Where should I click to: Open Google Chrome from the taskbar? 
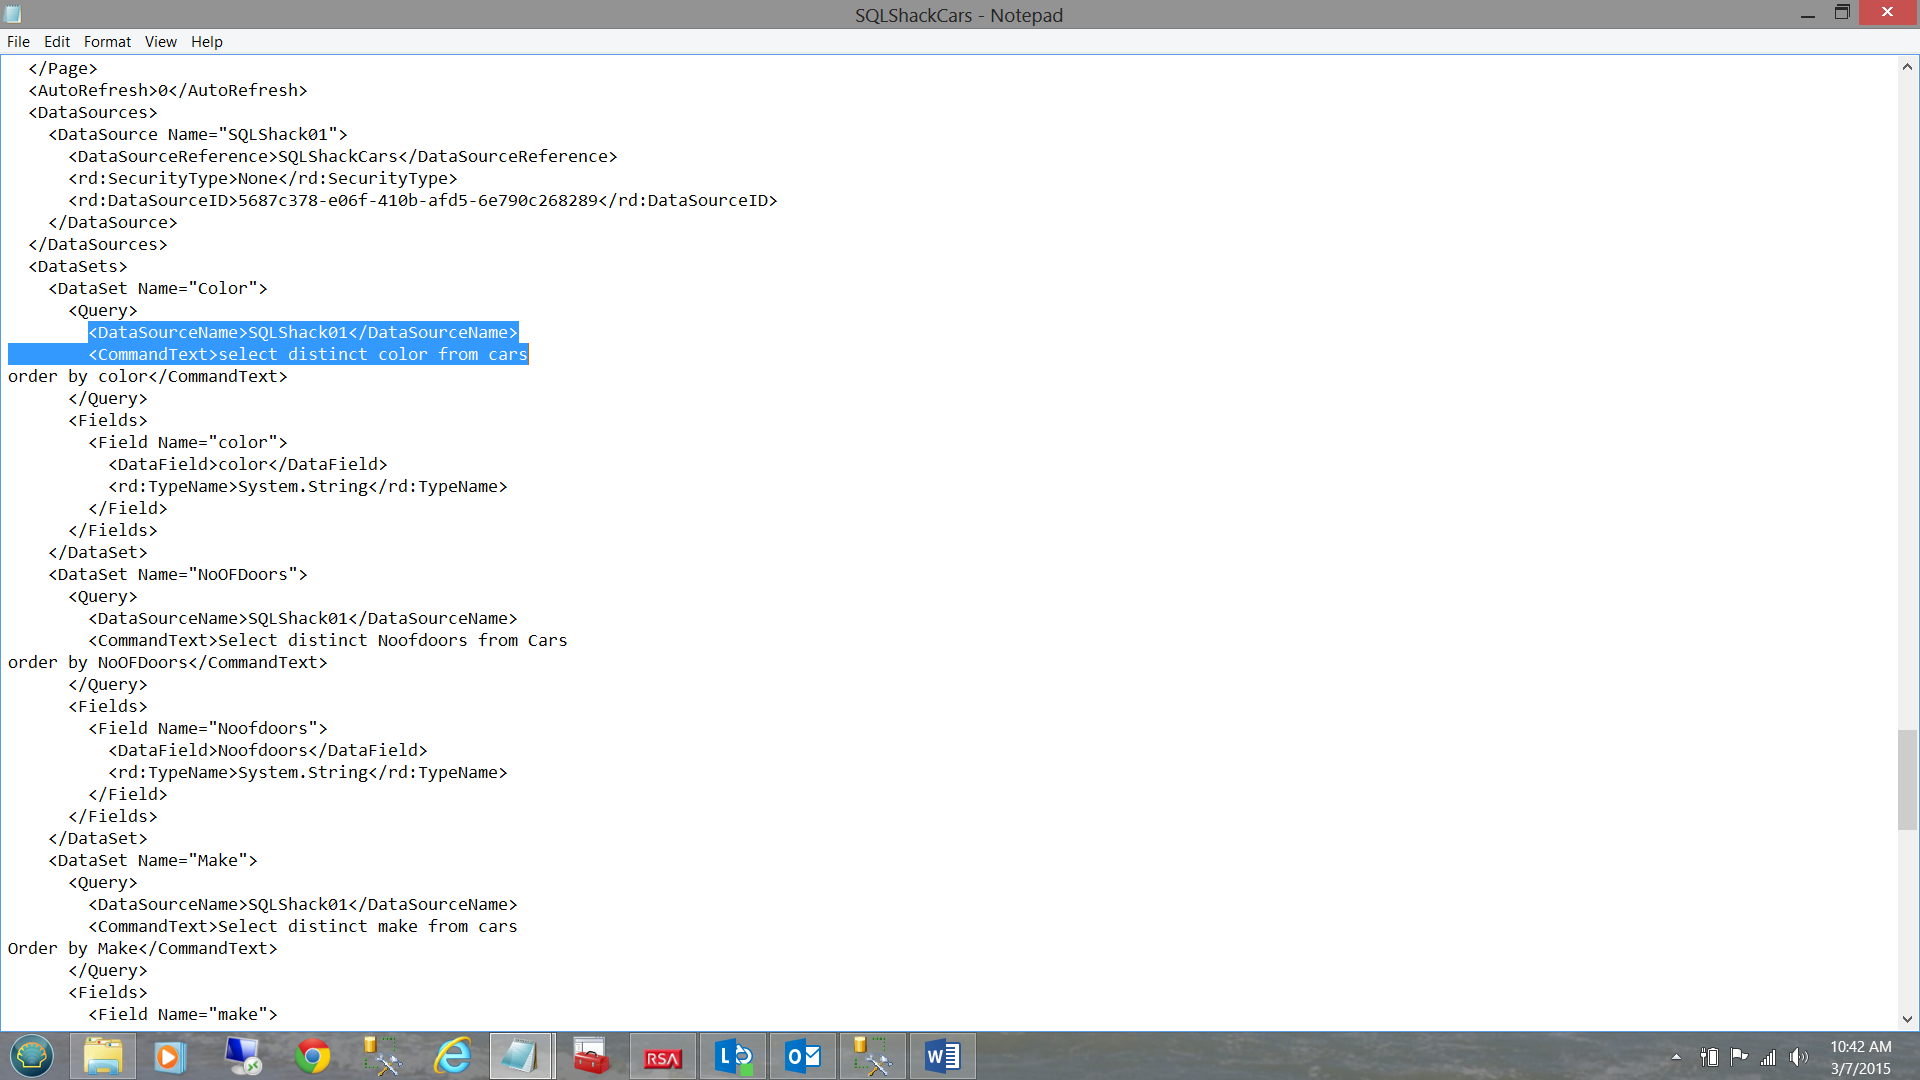pos(313,1056)
